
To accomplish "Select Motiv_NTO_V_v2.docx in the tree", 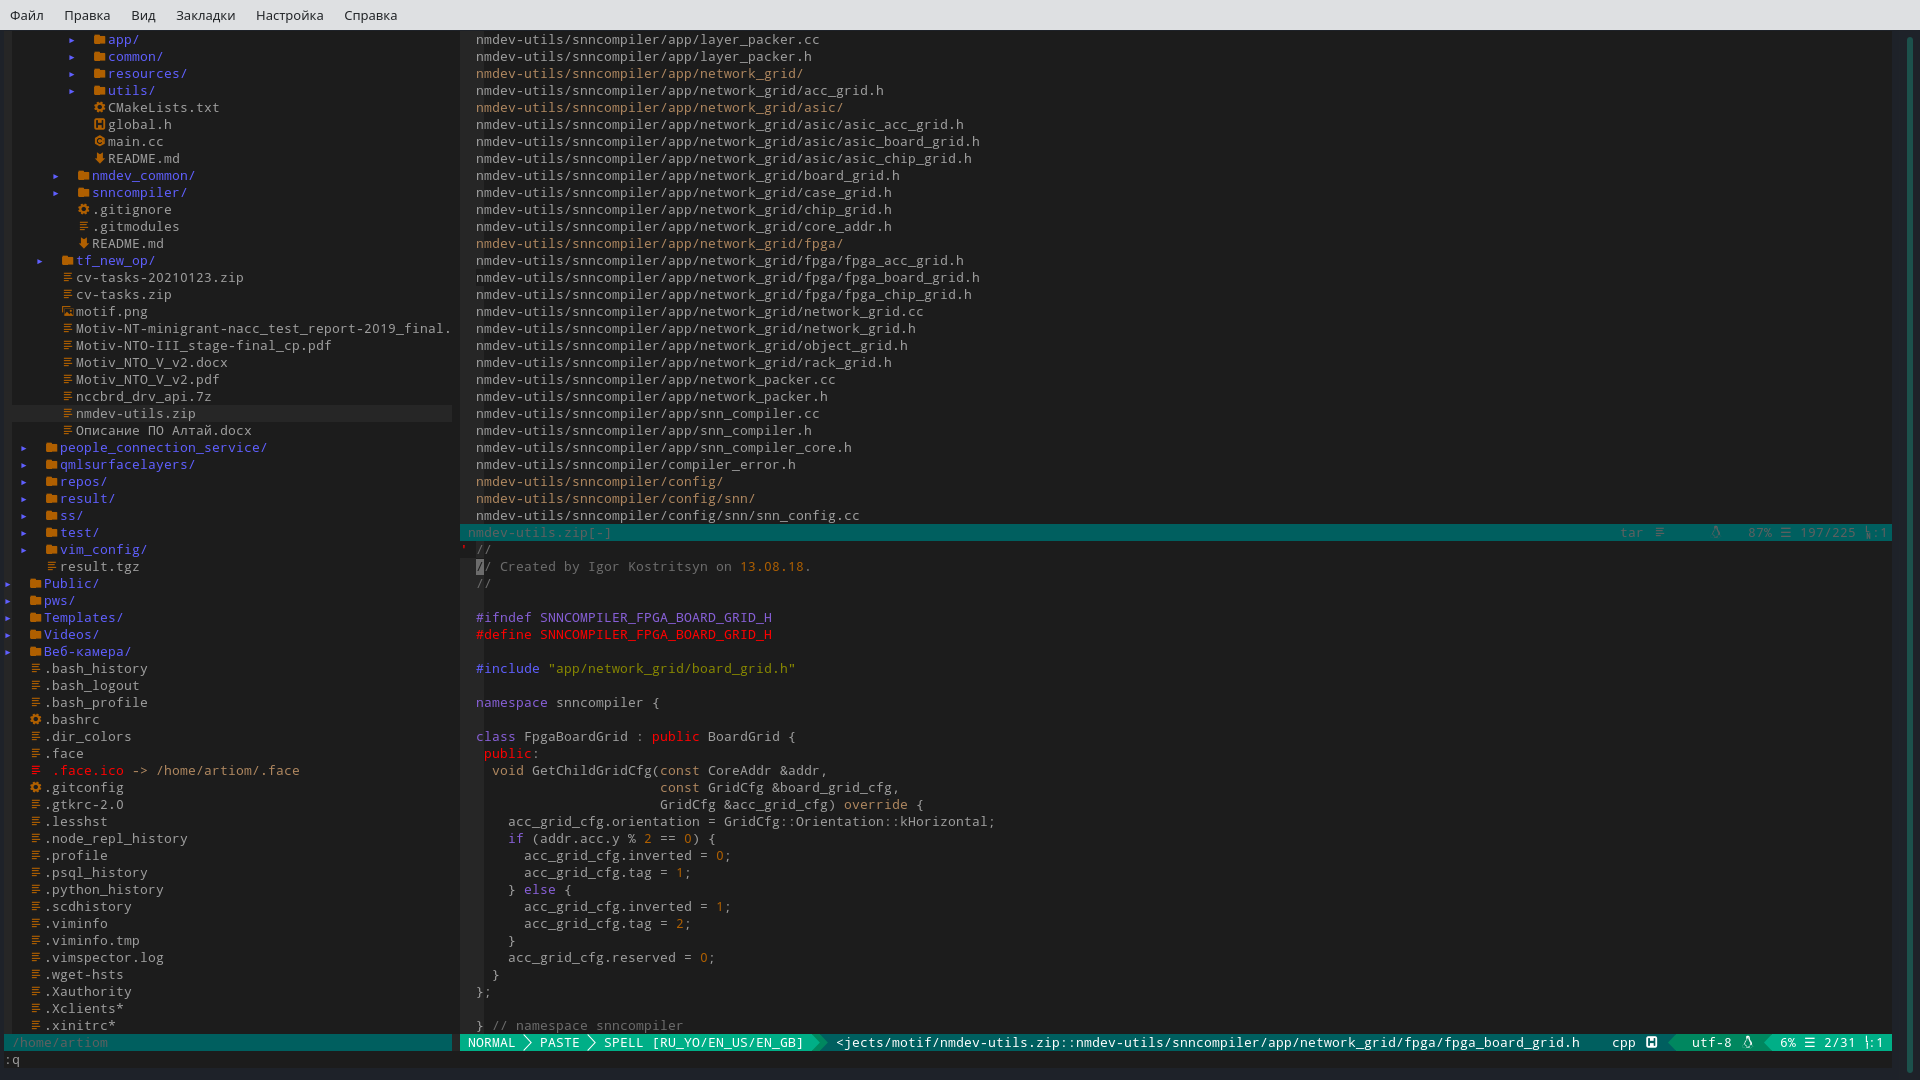I will click(x=152, y=363).
